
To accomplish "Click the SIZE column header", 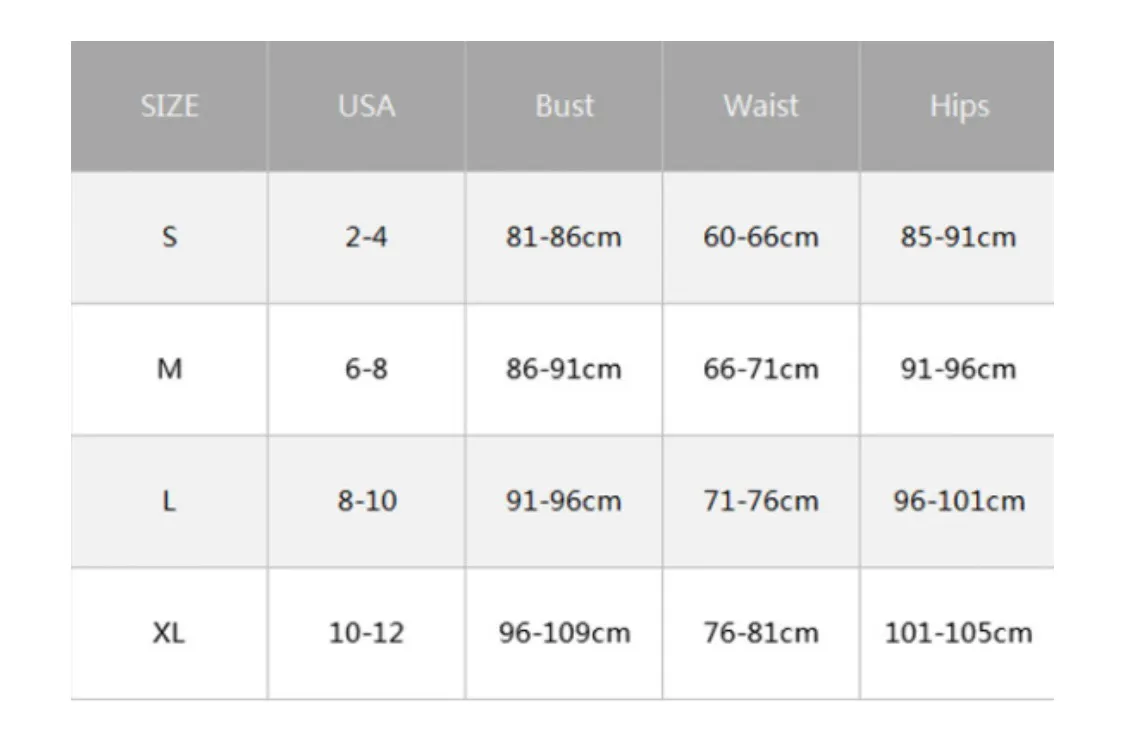I will pos(169,106).
